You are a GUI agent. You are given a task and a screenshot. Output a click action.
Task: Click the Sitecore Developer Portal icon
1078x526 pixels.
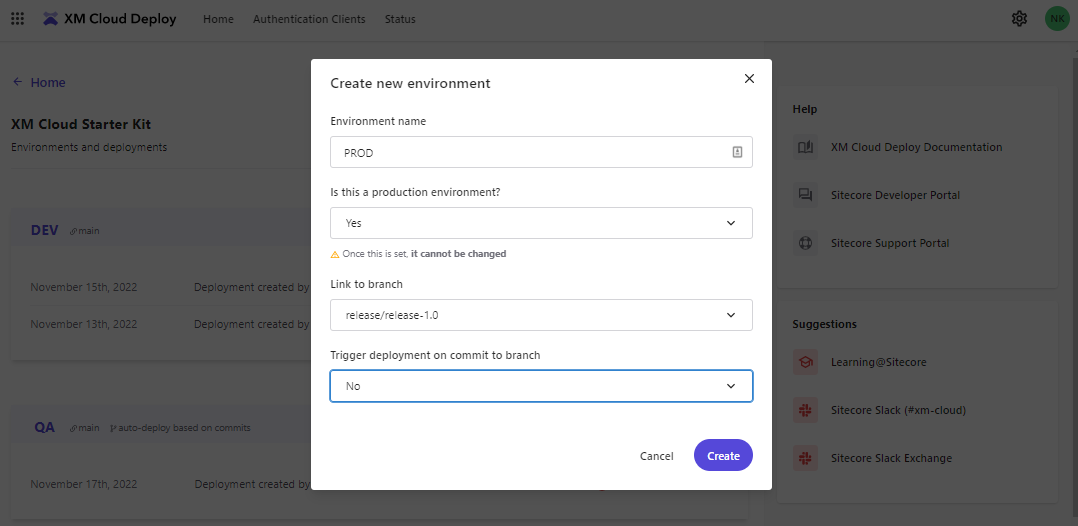click(805, 195)
